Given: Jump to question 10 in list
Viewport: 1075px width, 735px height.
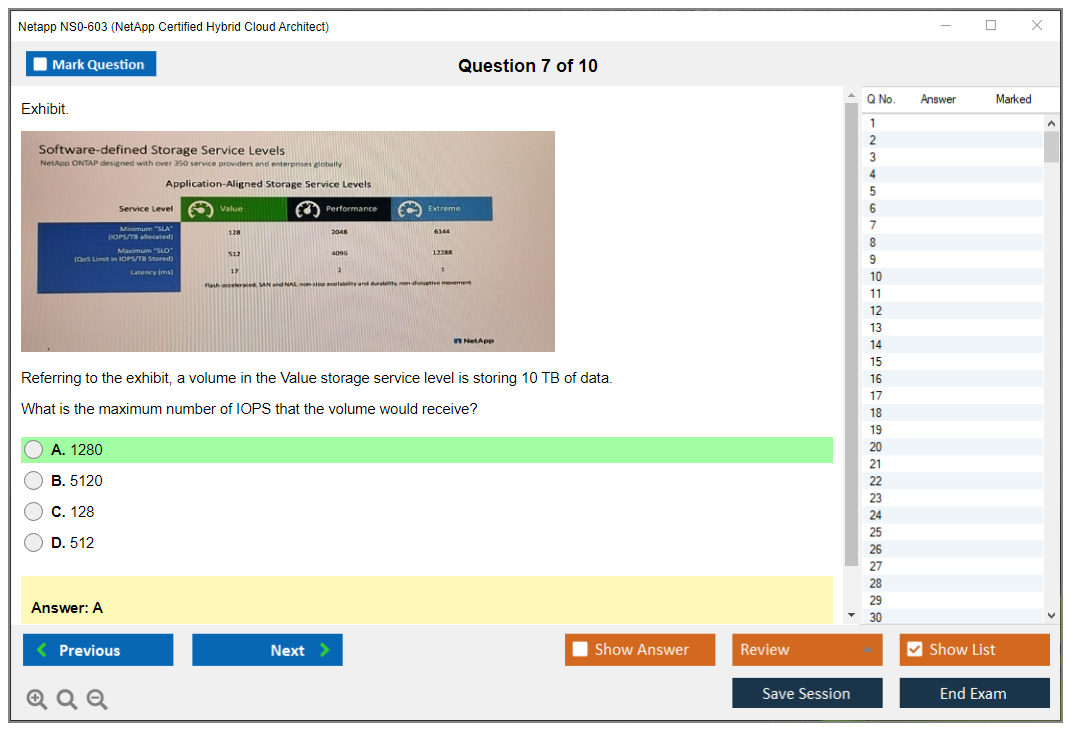Looking at the screenshot, I should (x=876, y=276).
